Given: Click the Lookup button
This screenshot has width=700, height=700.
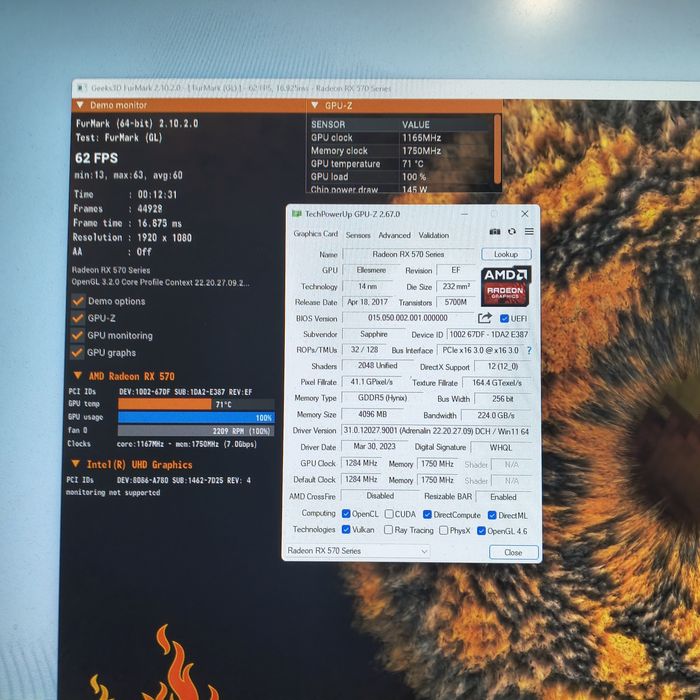Looking at the screenshot, I should click(506, 254).
